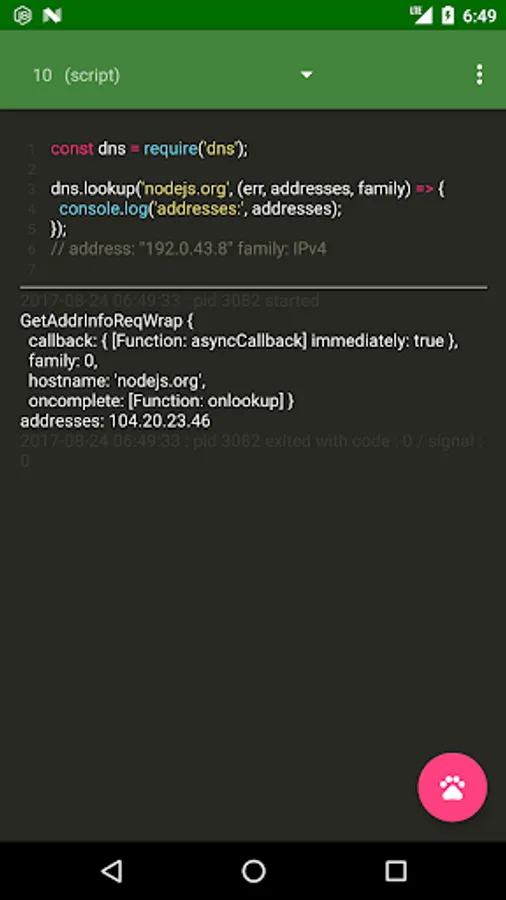Tap the 'addresses: 104.20.23.46' output line
This screenshot has width=506, height=900.
click(115, 421)
